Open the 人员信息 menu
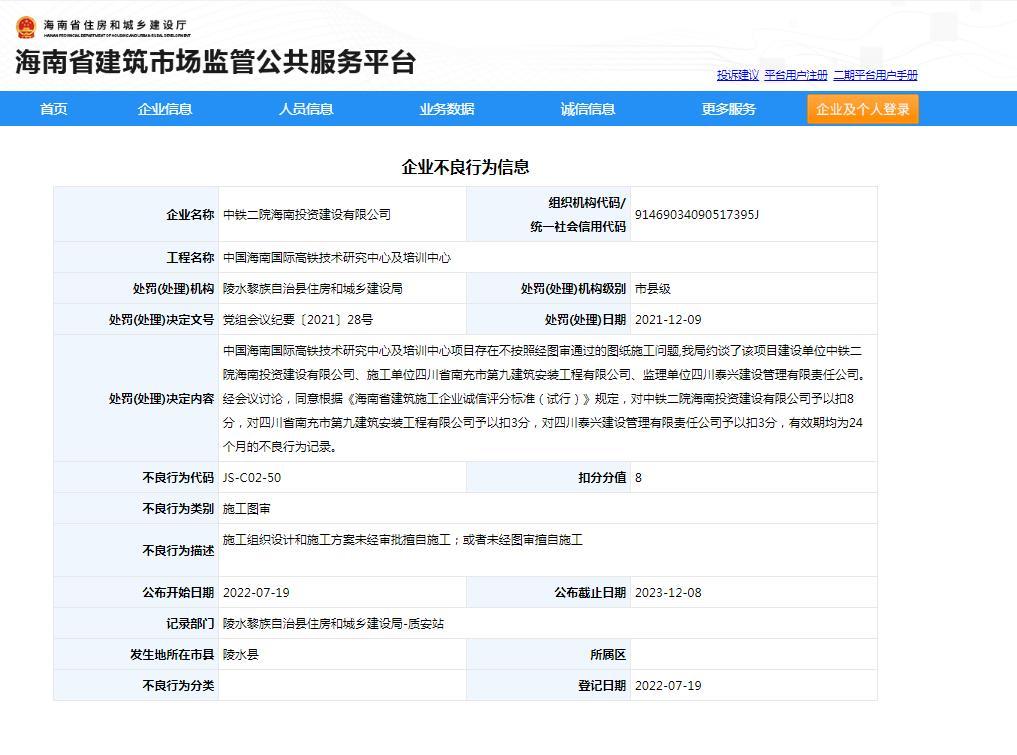 coord(306,109)
